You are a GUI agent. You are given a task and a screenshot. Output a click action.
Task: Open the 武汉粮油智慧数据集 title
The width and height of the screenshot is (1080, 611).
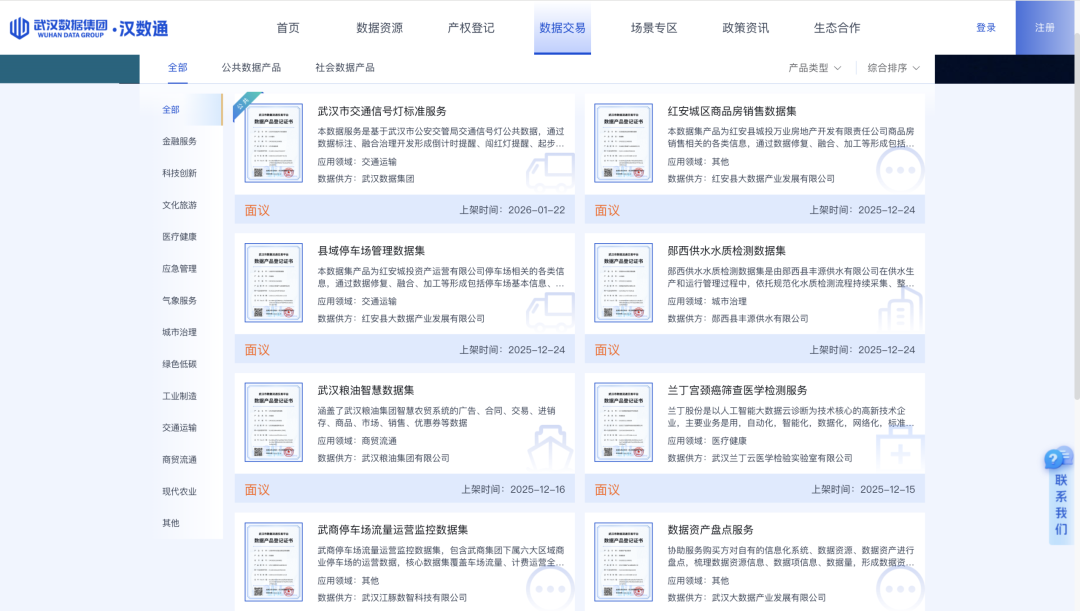pos(365,390)
